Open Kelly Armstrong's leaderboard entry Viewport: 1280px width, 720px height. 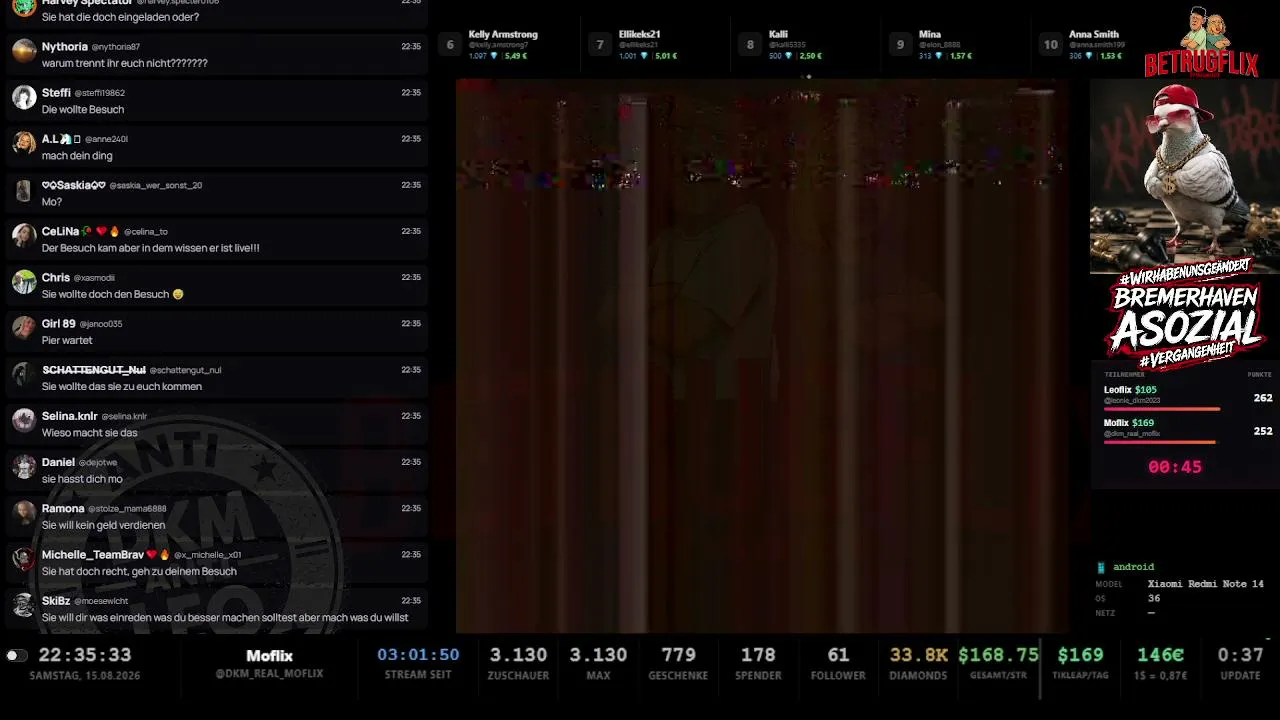[505, 44]
